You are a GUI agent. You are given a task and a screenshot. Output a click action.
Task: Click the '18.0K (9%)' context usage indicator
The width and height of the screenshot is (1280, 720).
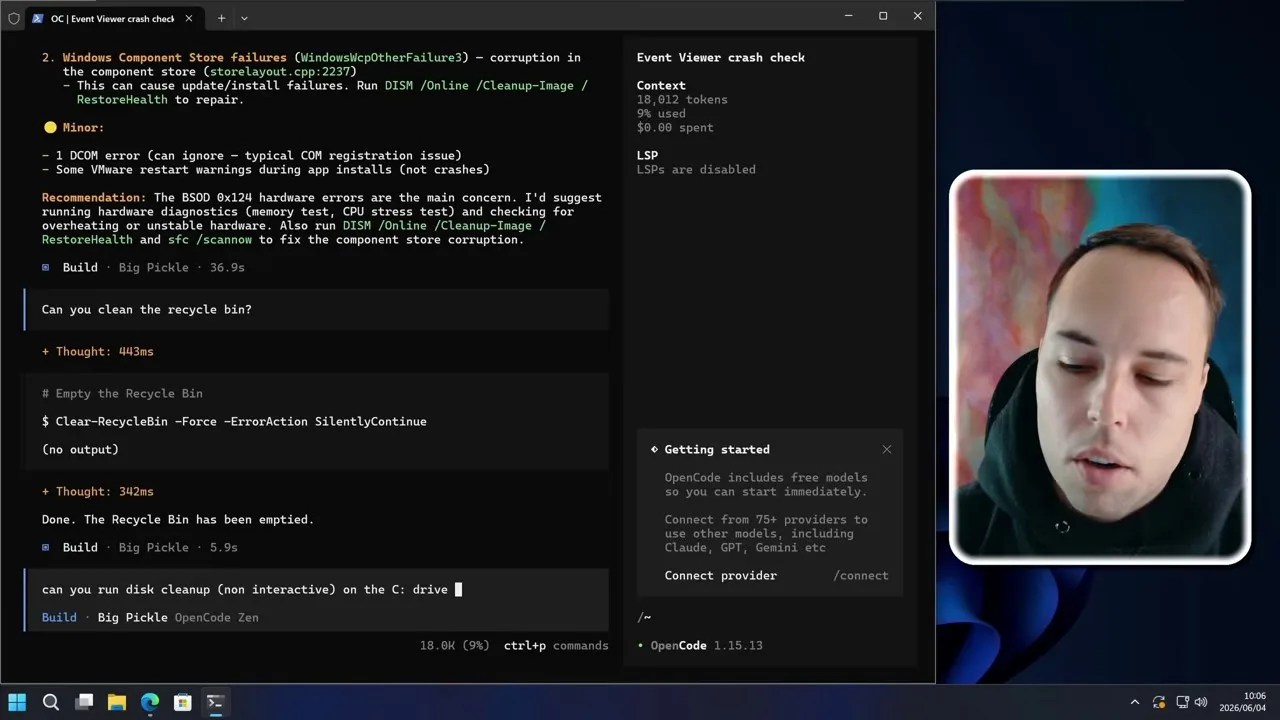click(x=455, y=646)
